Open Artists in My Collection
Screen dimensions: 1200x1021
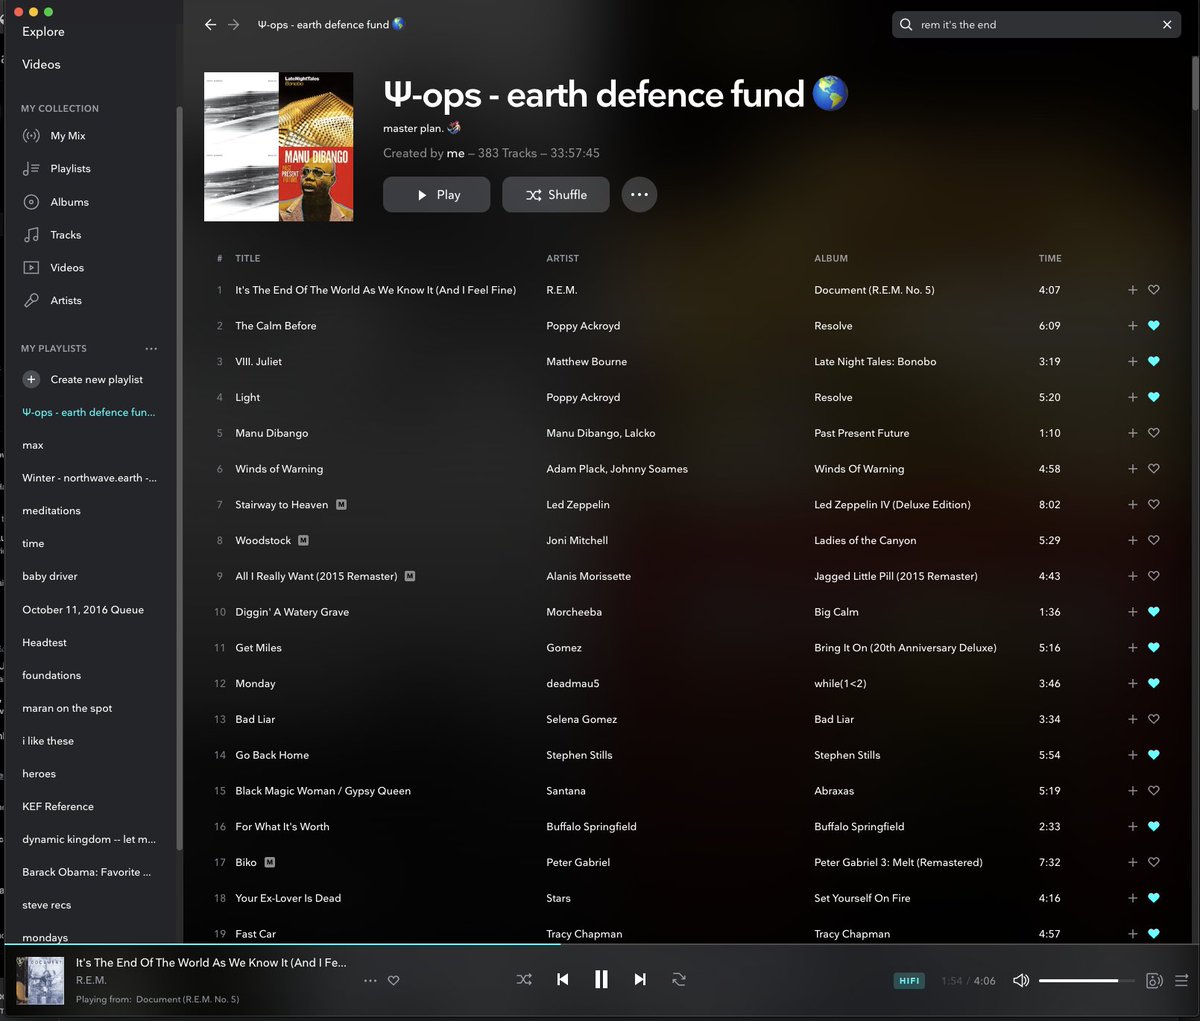[66, 301]
